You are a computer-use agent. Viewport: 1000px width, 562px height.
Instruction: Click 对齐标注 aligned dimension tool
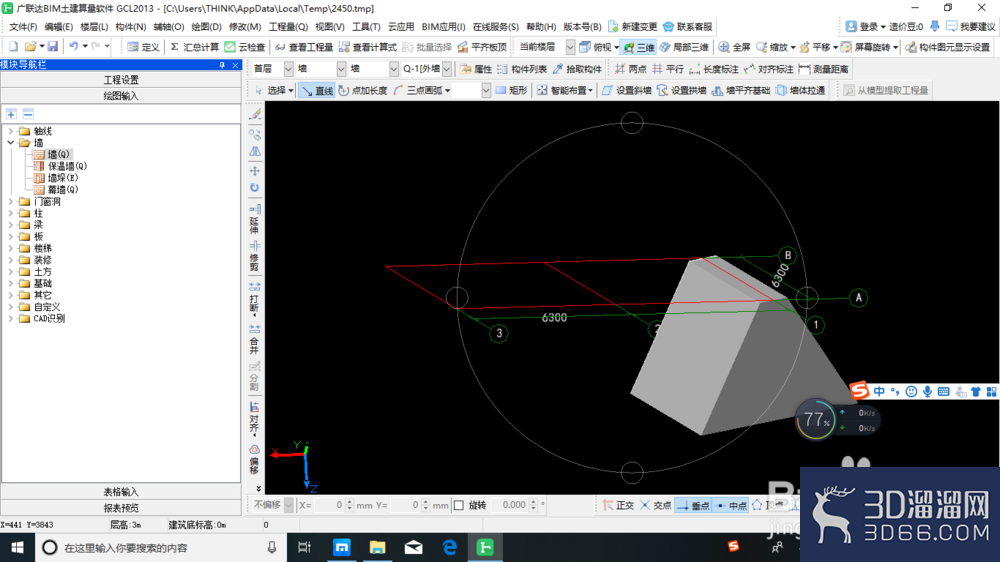(x=768, y=69)
